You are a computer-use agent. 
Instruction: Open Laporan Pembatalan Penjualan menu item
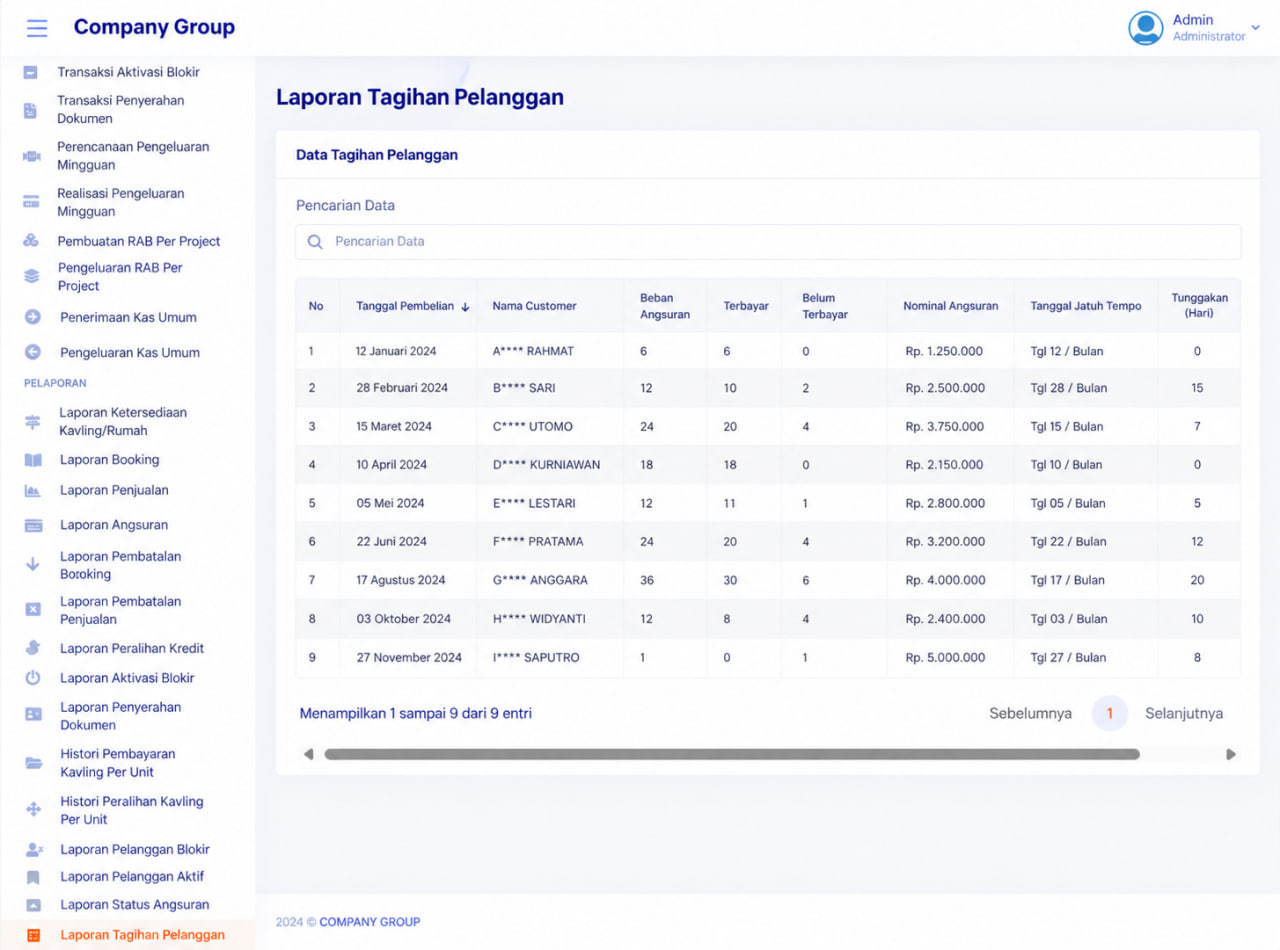[x=120, y=610]
